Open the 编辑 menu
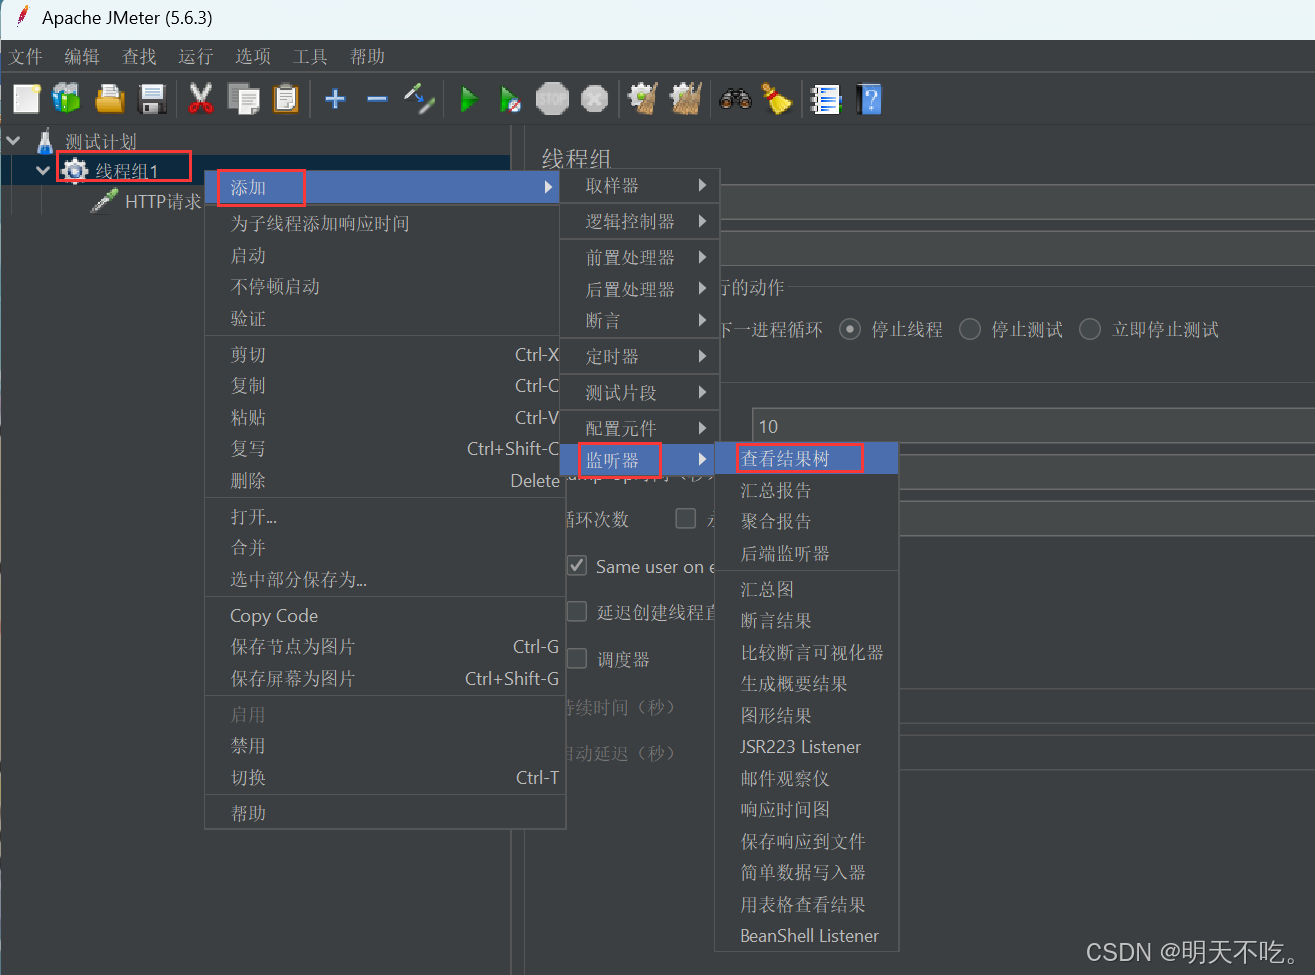 (82, 57)
